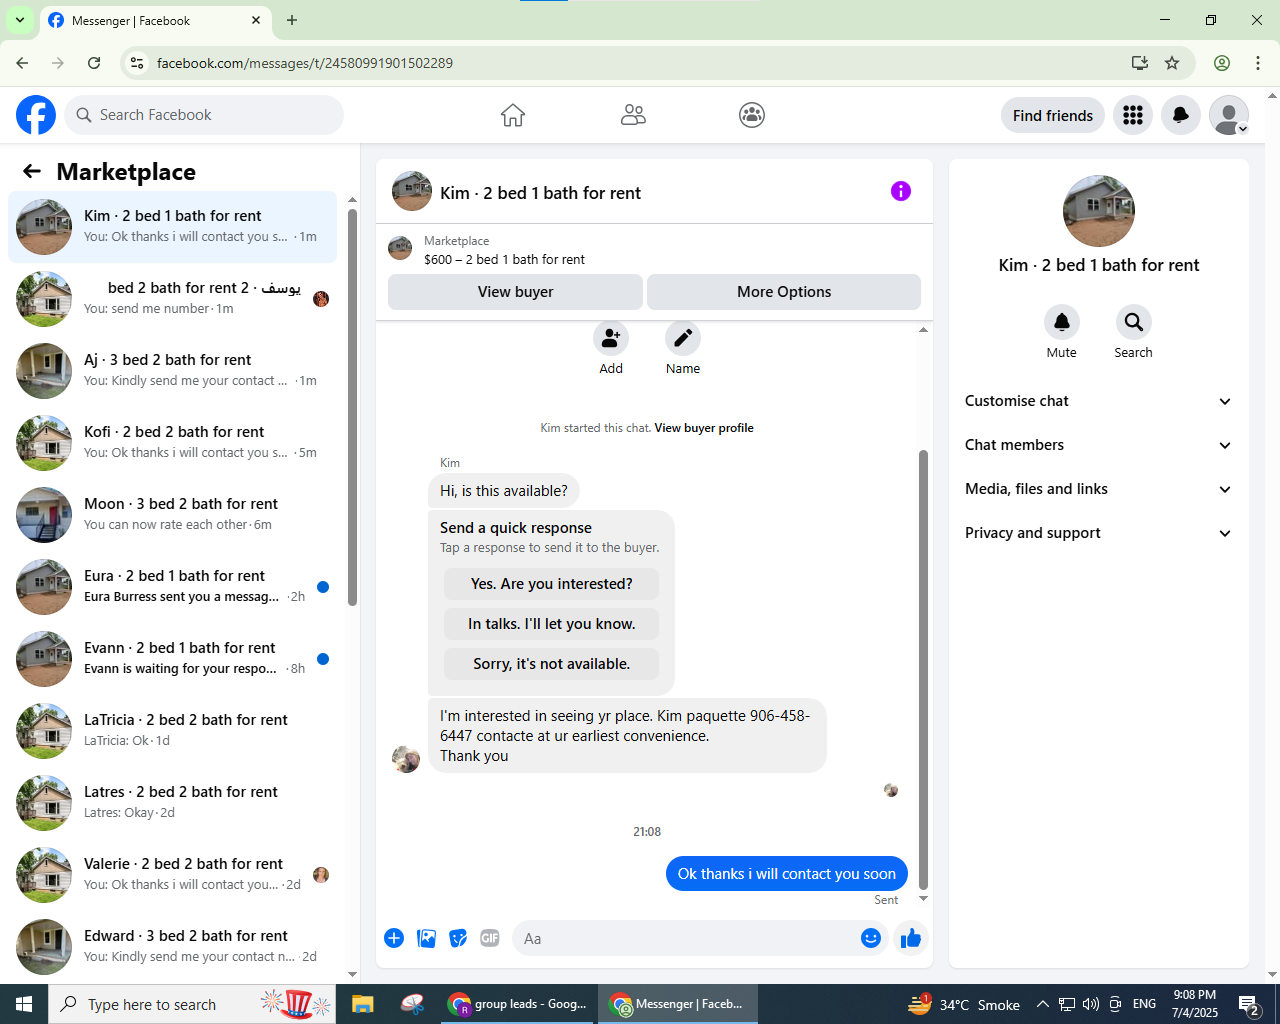Open the Edward 3 bed 2 bath conversation
The height and width of the screenshot is (1024, 1280).
tap(173, 947)
